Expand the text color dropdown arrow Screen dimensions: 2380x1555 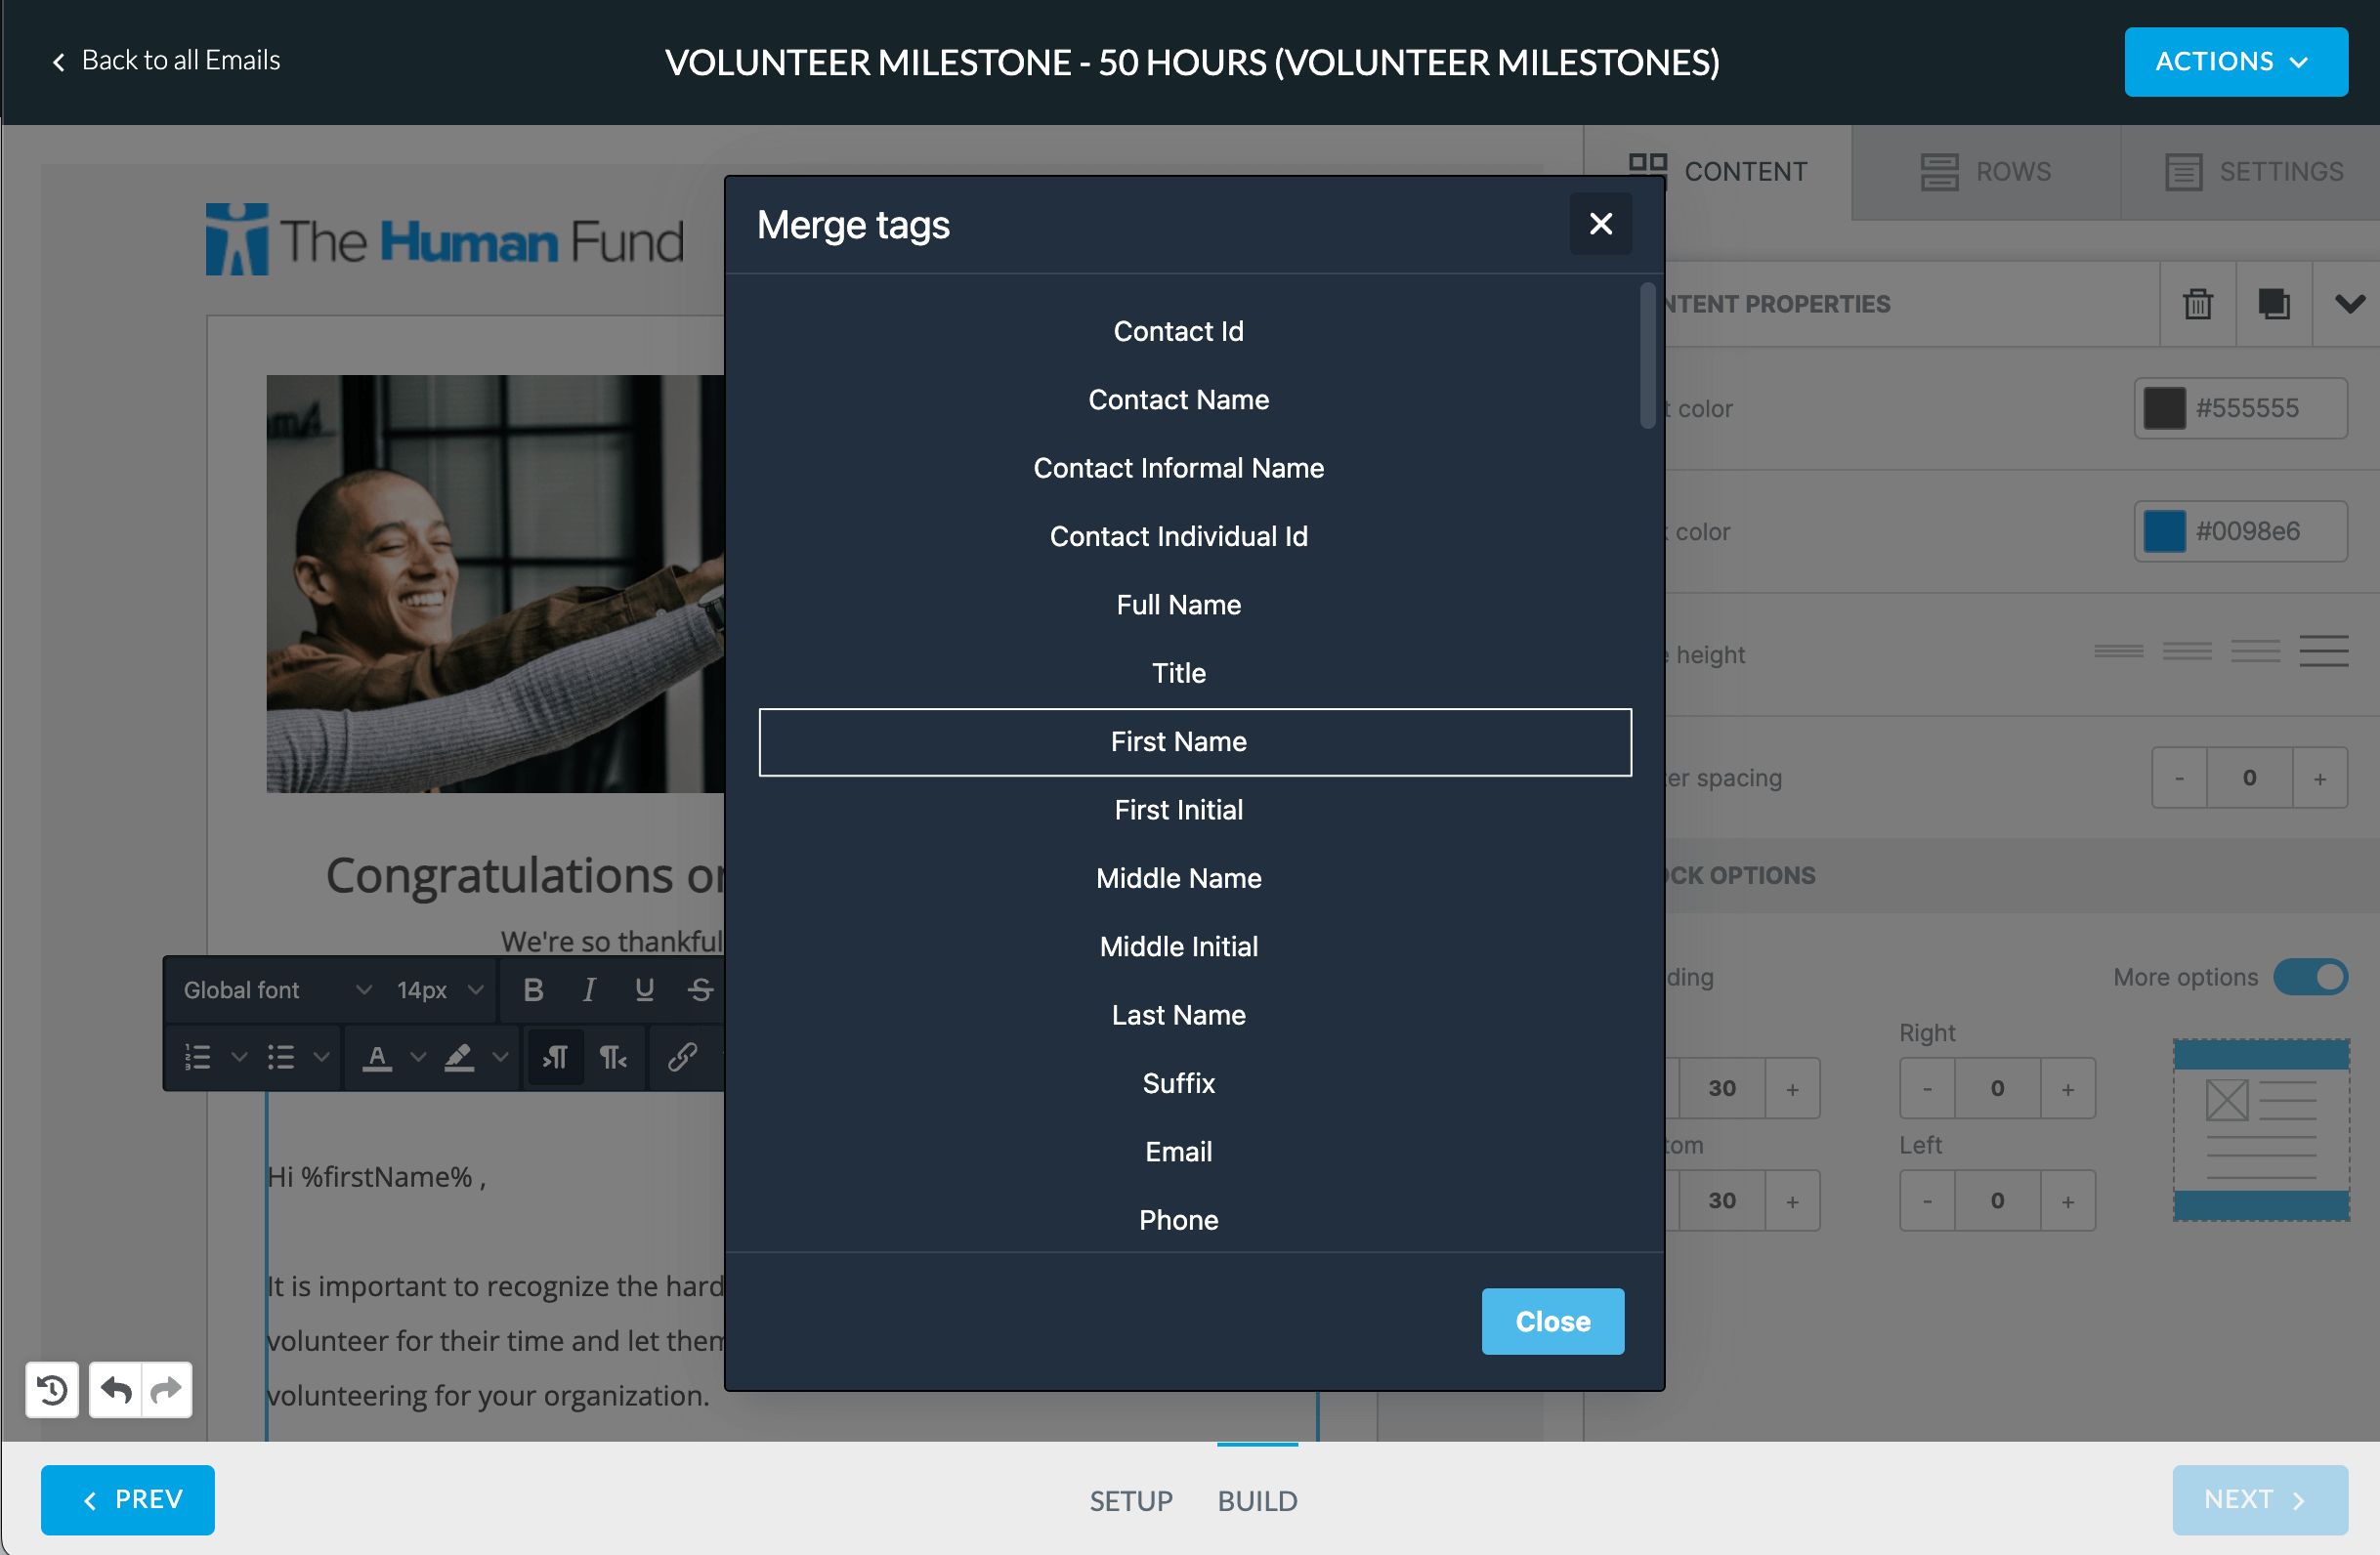tap(417, 1057)
